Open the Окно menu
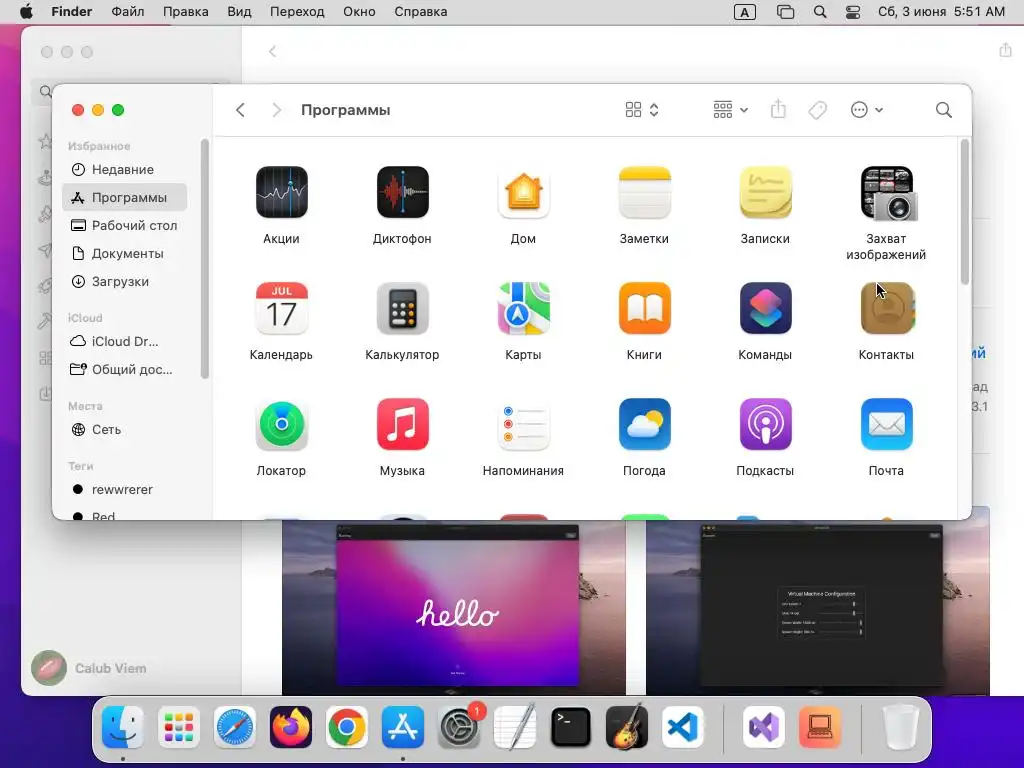 pos(359,12)
